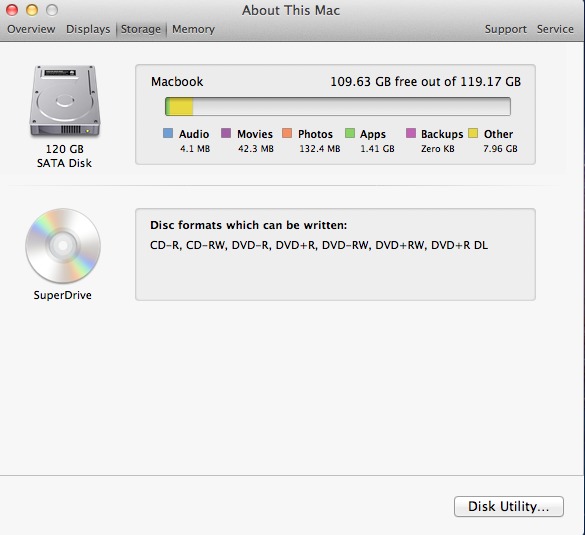The width and height of the screenshot is (585, 535).
Task: Click the '120 GB SATA Disk' label
Action: (64, 156)
